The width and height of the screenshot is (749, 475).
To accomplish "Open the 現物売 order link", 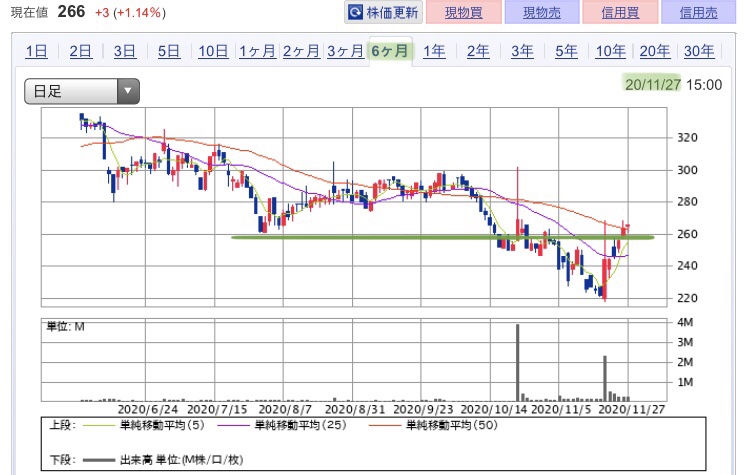I will (x=542, y=12).
